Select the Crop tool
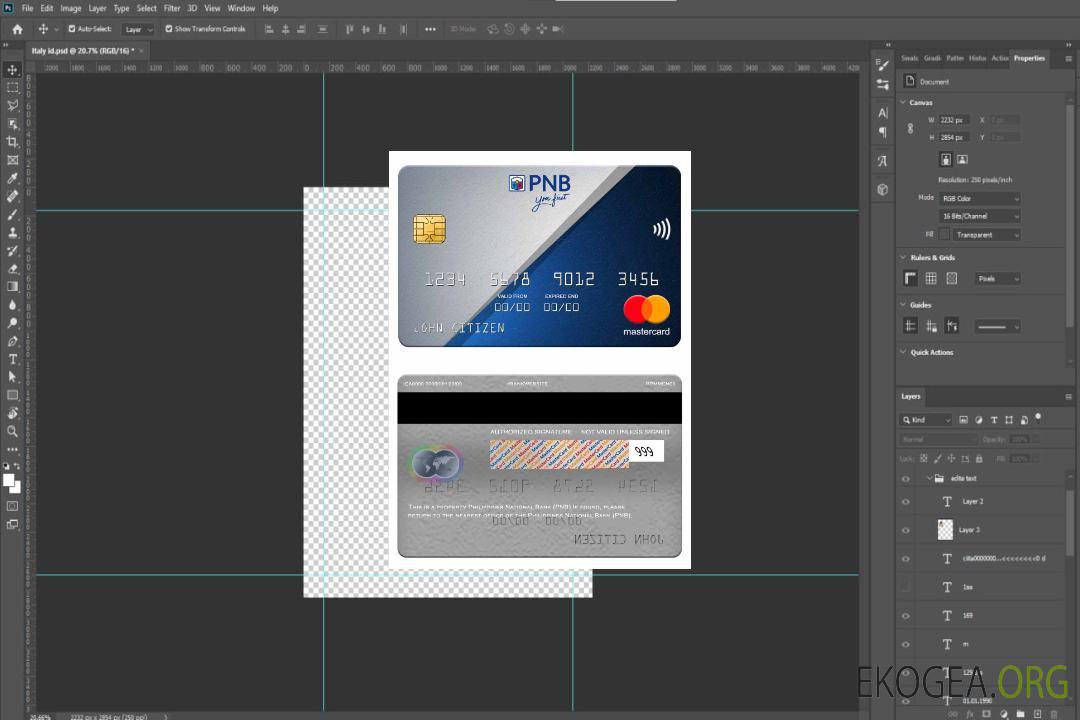Viewport: 1080px width, 720px height. tap(12, 142)
